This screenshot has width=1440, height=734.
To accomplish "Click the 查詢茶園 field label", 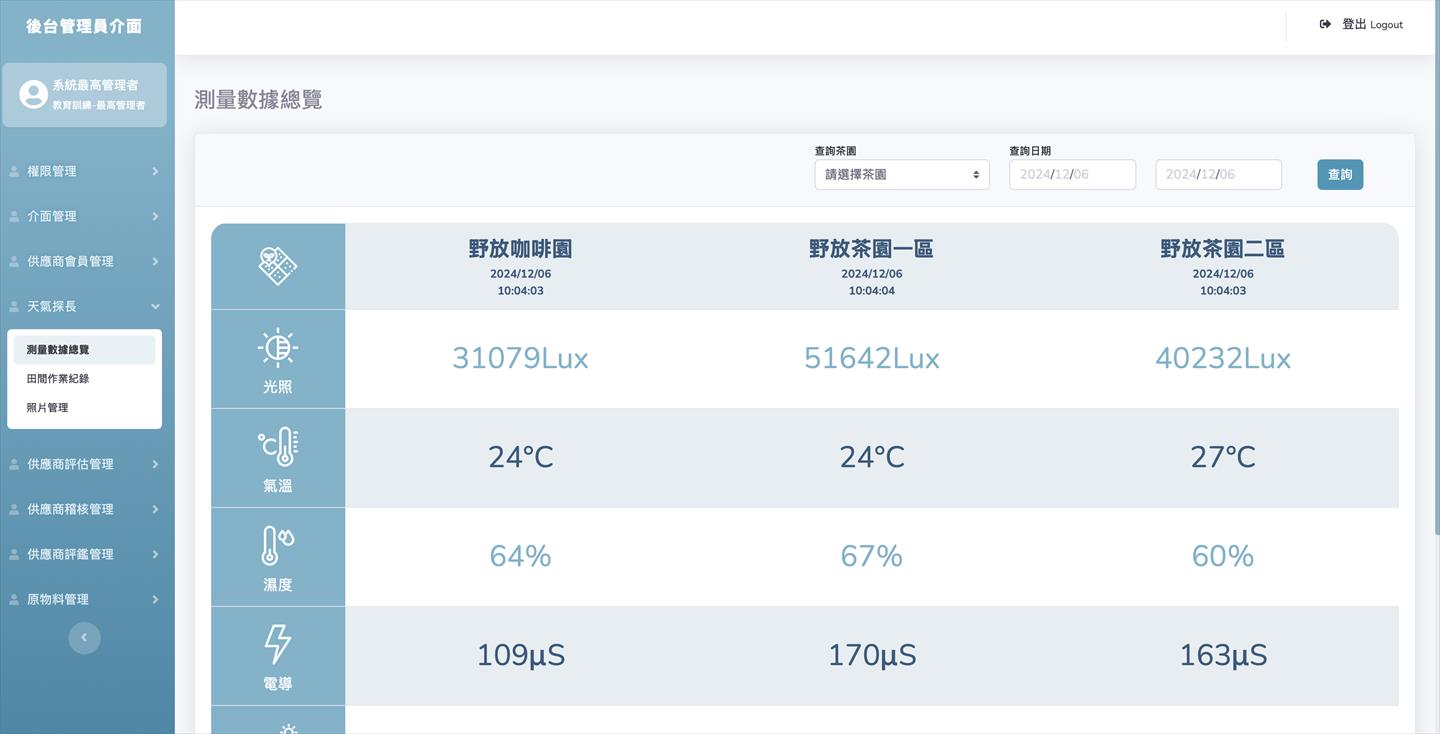I will click(x=835, y=151).
